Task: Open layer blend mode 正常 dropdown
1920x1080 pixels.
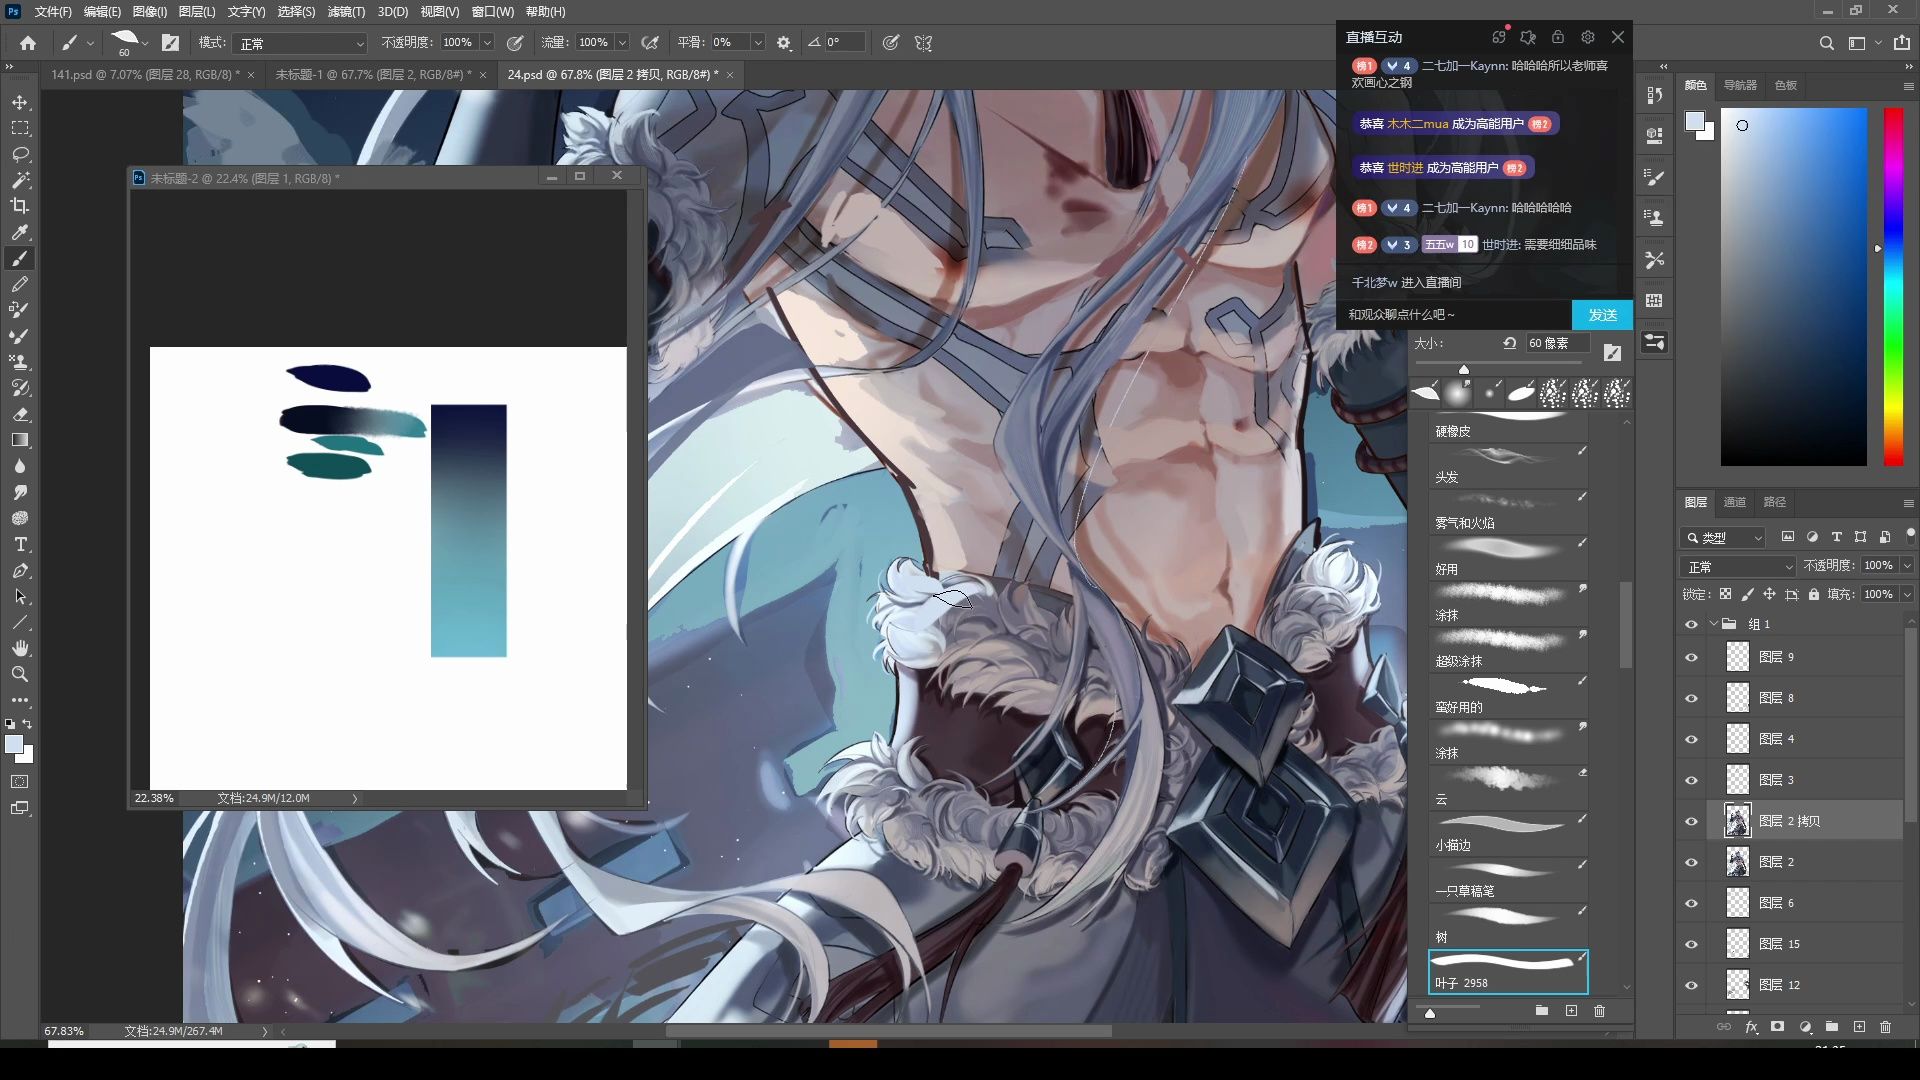Action: [x=1739, y=566]
